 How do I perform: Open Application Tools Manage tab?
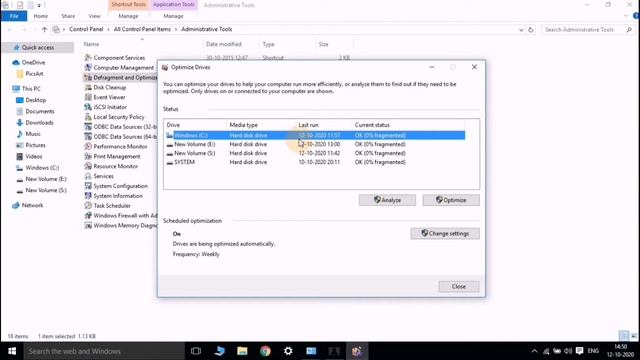(173, 16)
